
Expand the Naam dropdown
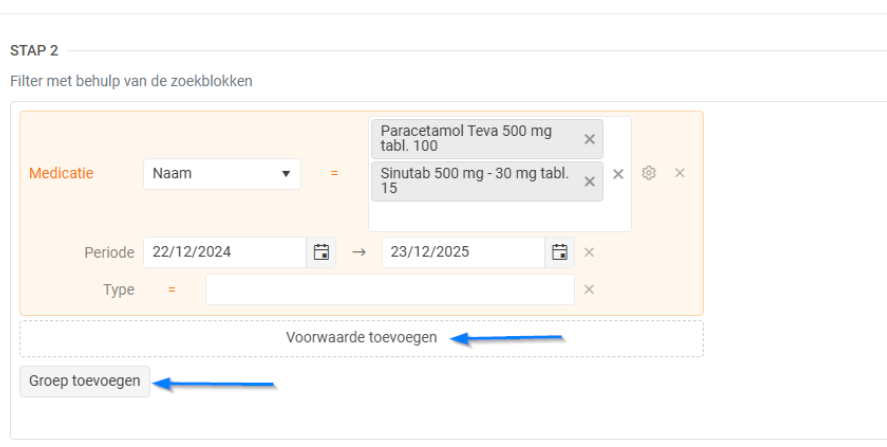[221, 174]
